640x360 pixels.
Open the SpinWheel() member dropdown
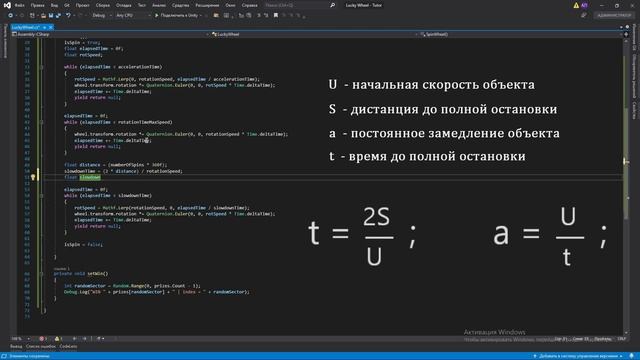[x=521, y=34]
